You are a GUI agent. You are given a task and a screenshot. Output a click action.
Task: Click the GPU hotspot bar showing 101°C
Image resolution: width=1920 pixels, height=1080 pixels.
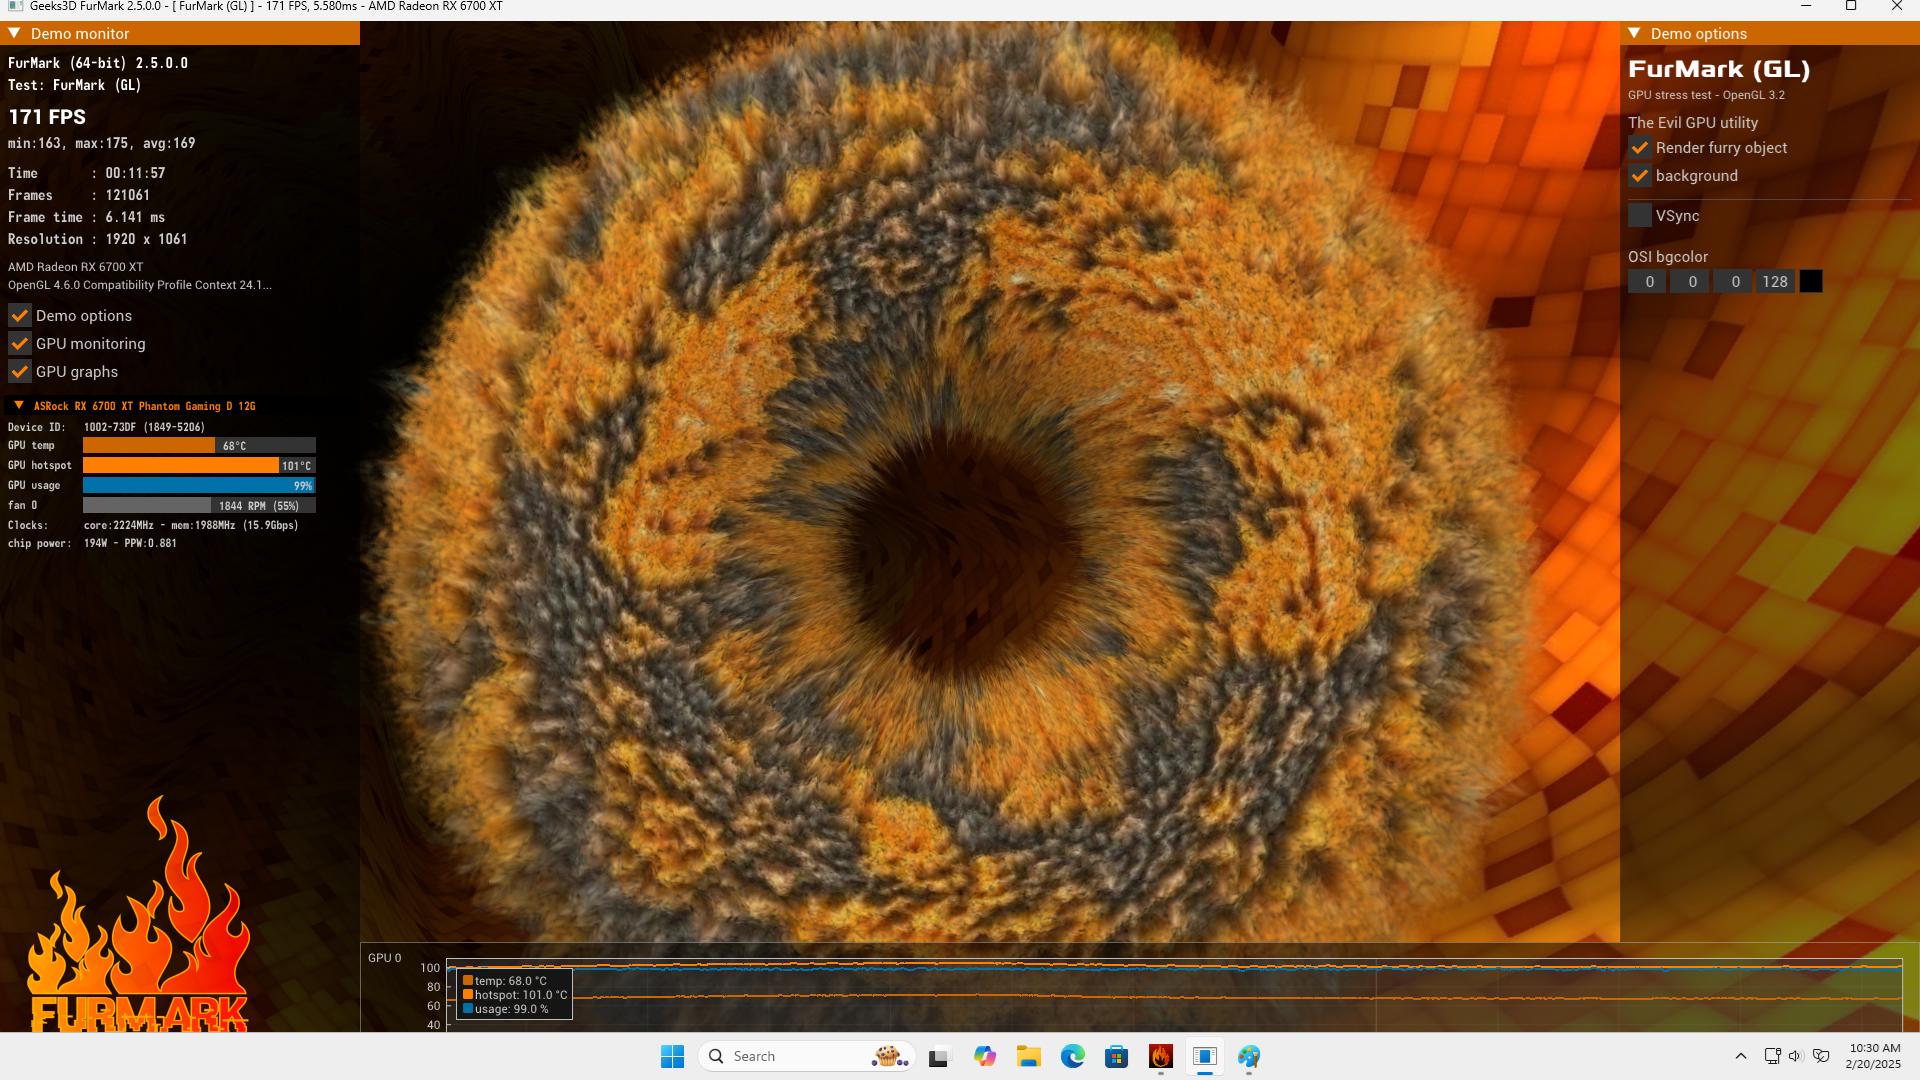pos(199,465)
